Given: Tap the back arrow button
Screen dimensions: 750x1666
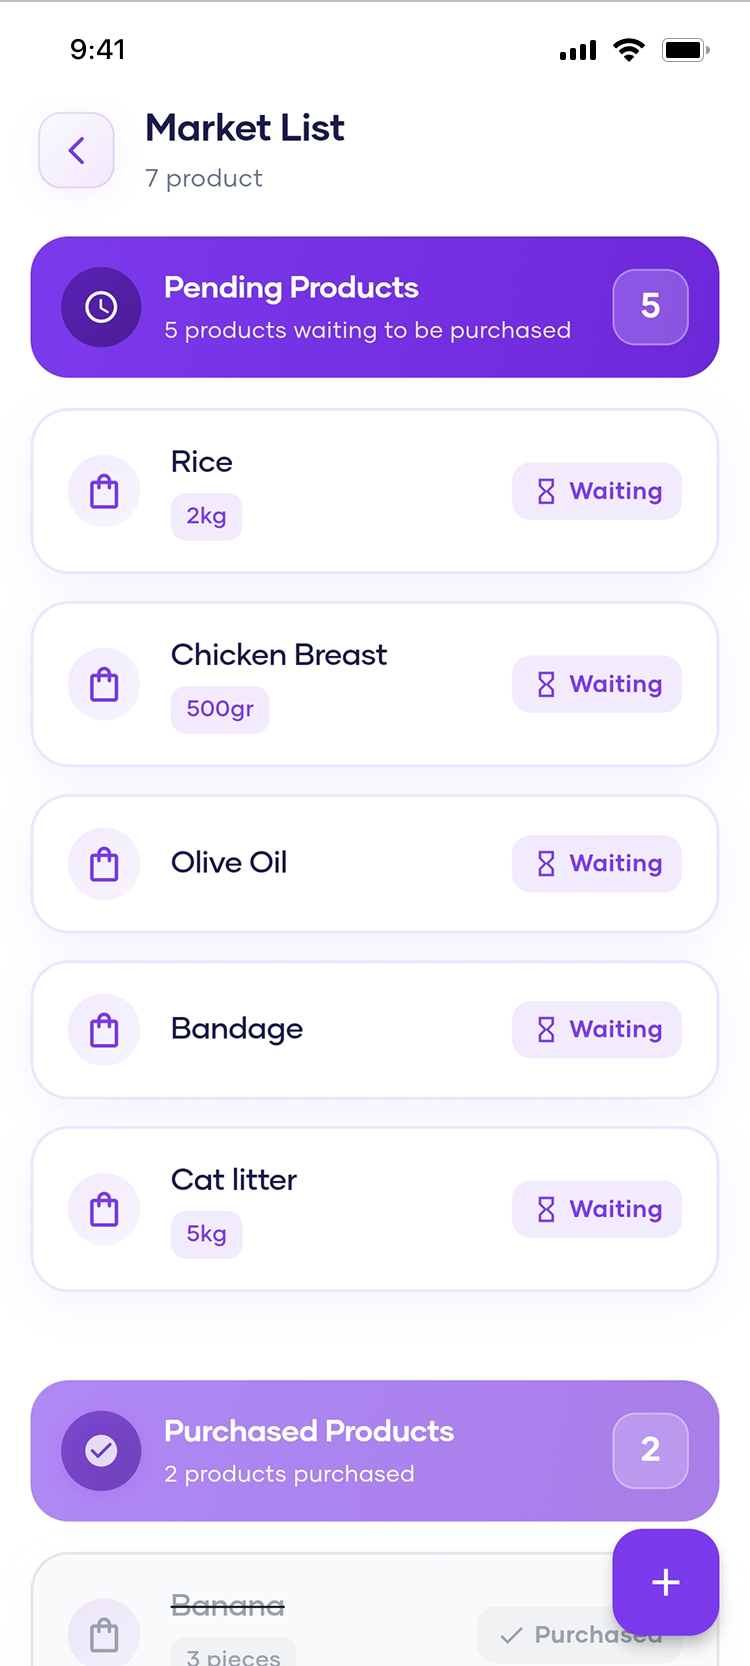Looking at the screenshot, I should (x=76, y=151).
